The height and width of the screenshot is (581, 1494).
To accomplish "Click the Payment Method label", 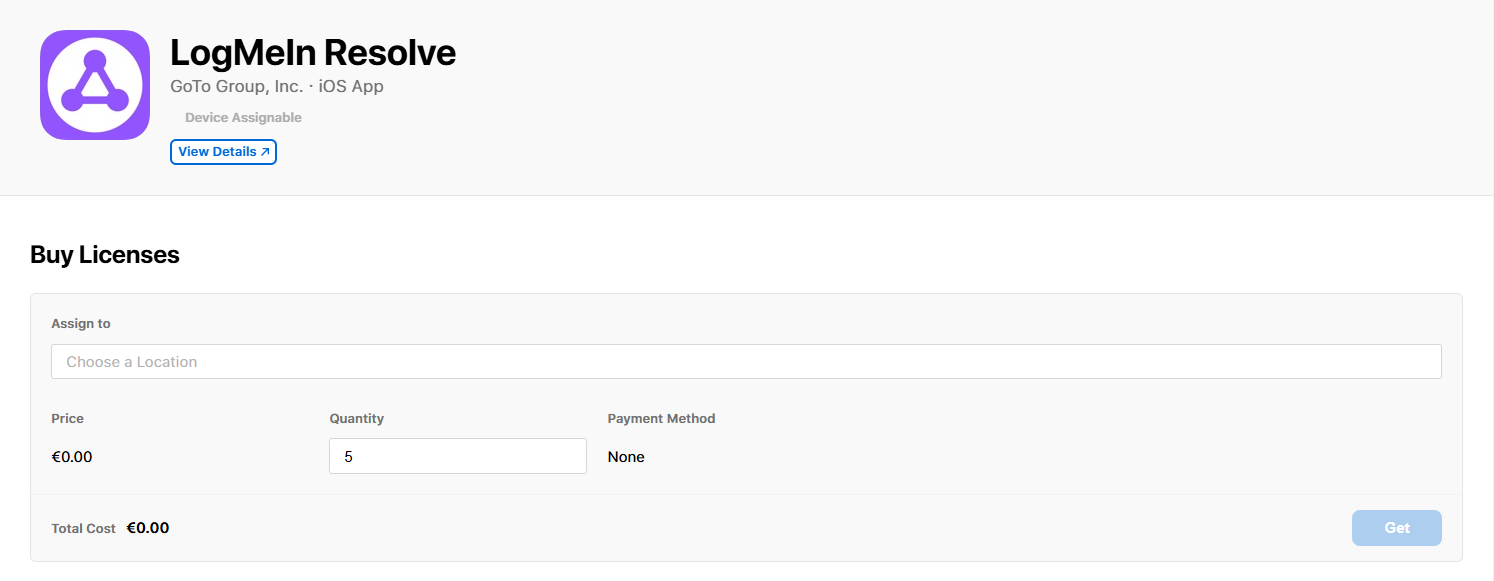I will coord(661,419).
